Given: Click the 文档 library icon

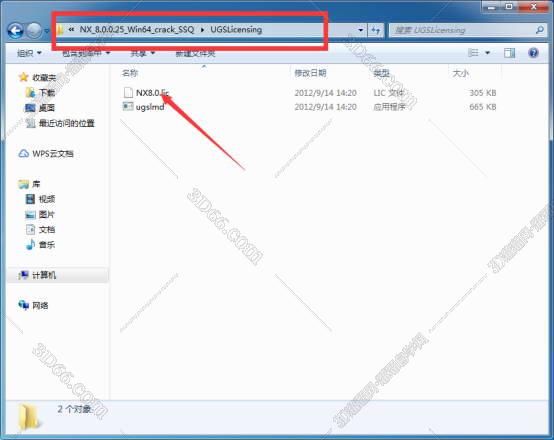Looking at the screenshot, I should pos(30,229).
